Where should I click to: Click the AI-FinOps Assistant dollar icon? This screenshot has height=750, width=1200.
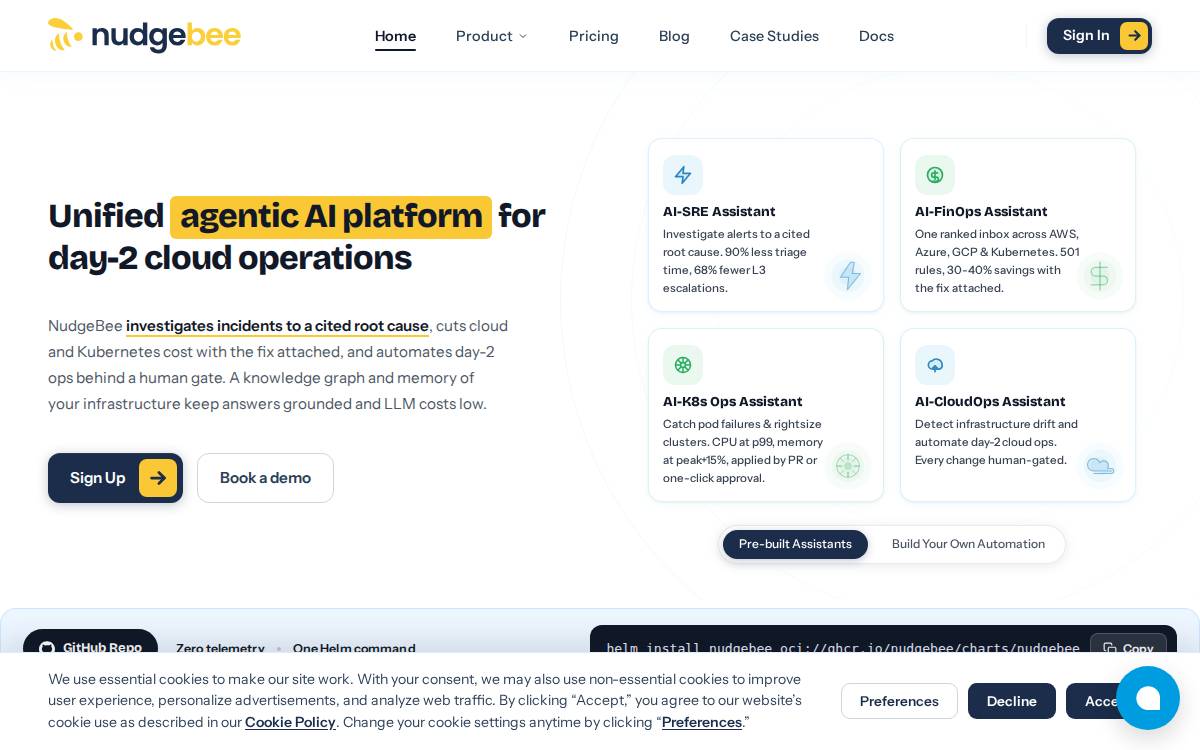935,175
